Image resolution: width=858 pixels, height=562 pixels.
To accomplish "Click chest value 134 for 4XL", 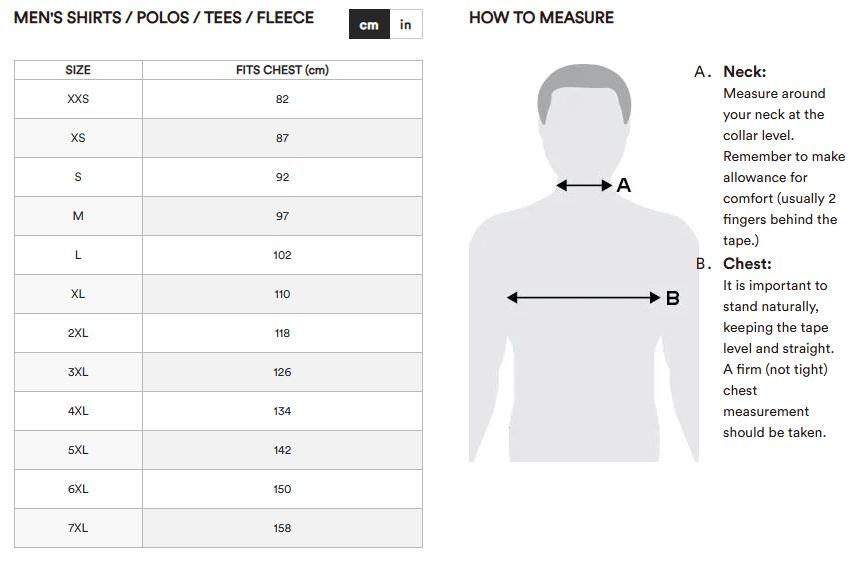I will point(282,411).
